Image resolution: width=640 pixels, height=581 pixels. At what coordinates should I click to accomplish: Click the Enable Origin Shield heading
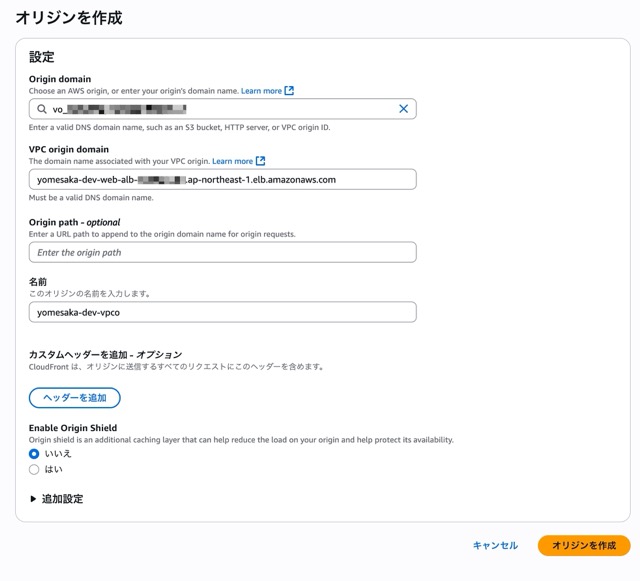click(x=73, y=428)
